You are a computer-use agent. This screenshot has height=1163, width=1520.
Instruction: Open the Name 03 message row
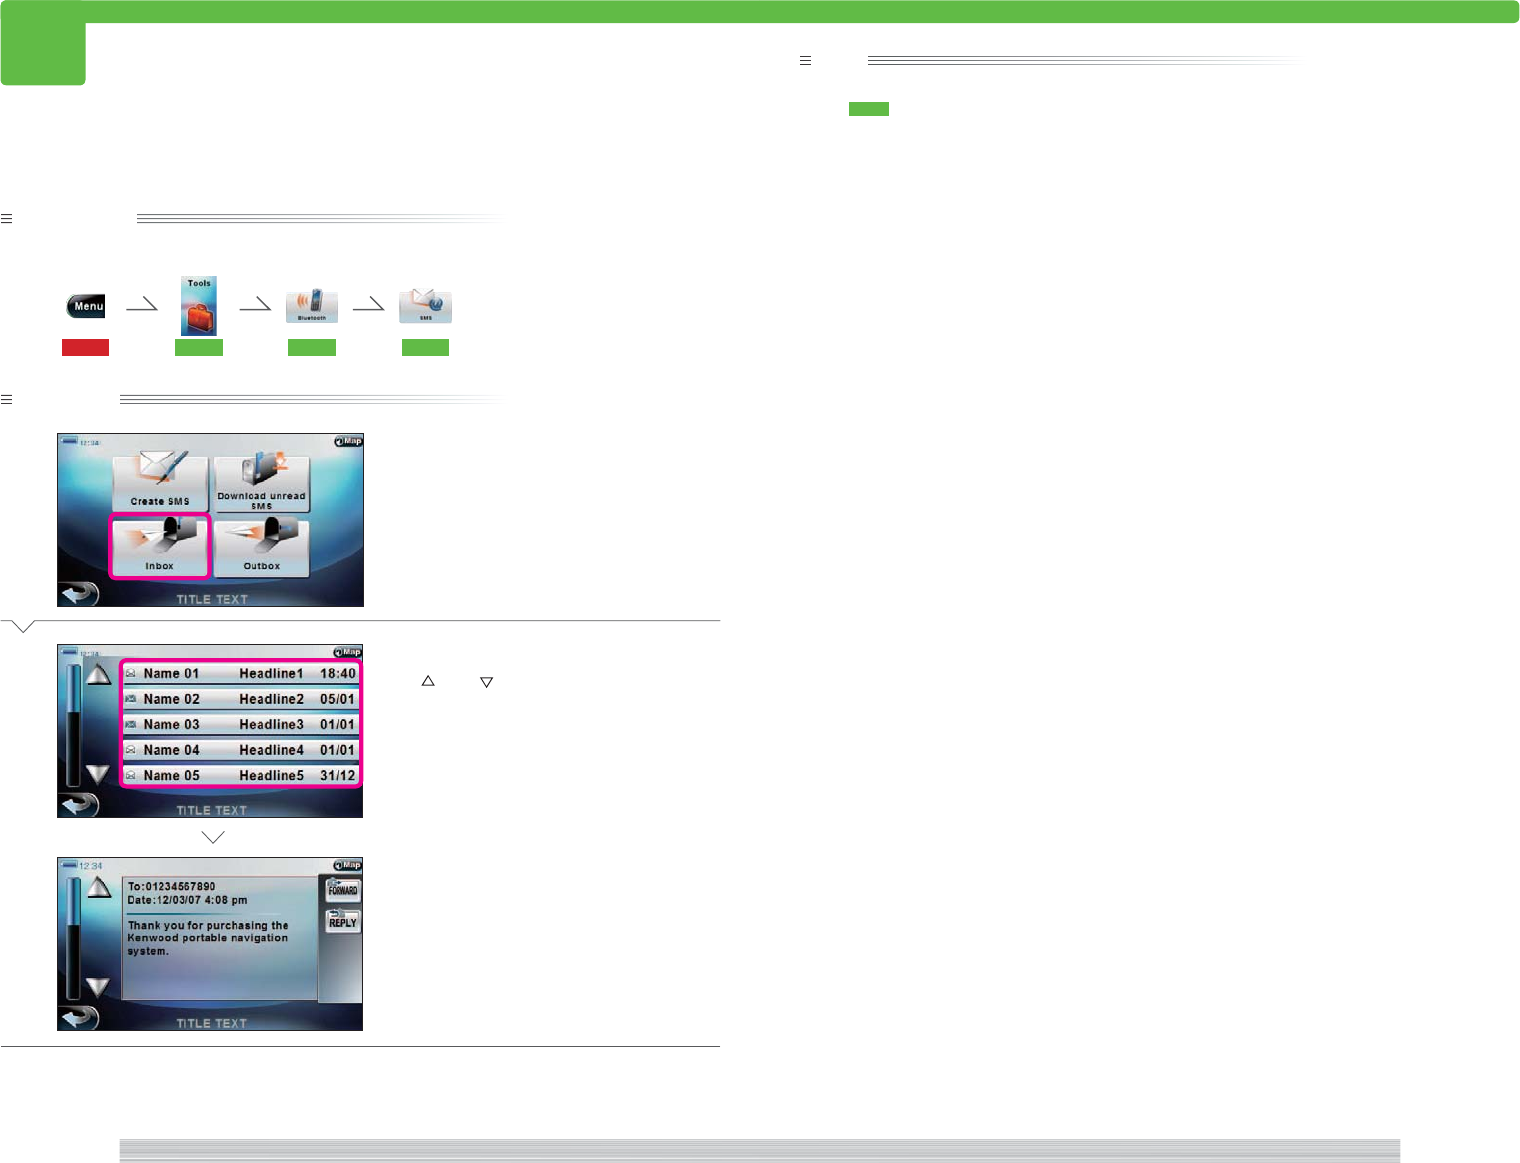[x=240, y=724]
